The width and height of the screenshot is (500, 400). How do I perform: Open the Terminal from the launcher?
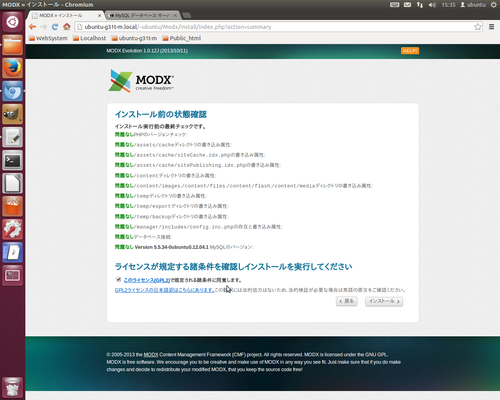(x=13, y=160)
